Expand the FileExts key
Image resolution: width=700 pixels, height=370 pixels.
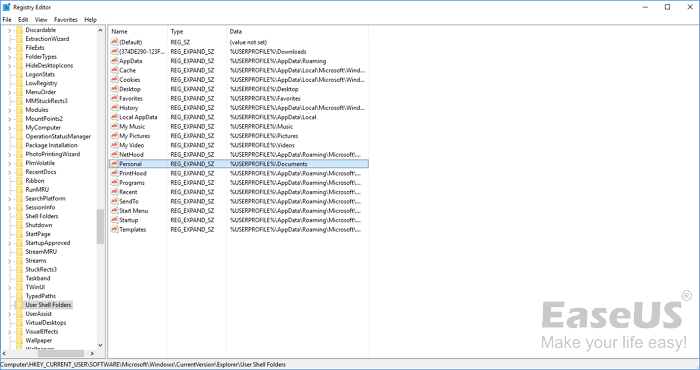(9, 48)
